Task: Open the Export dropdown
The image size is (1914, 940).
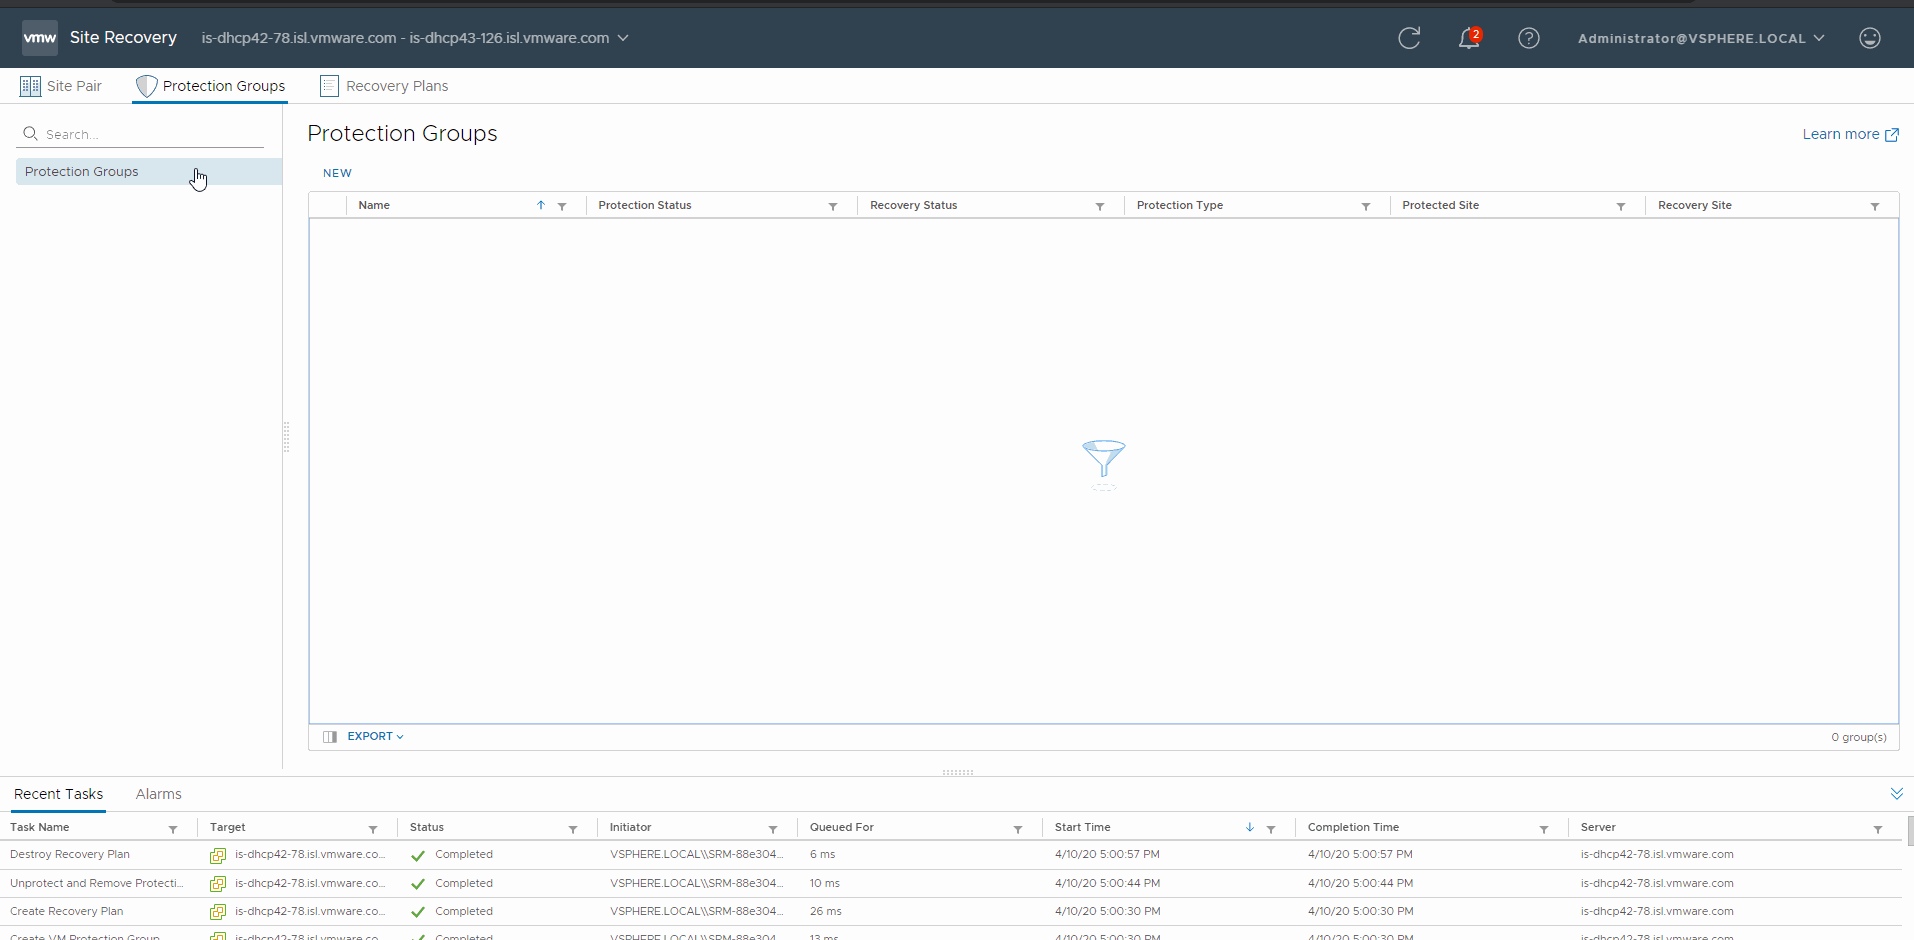Action: click(x=375, y=737)
